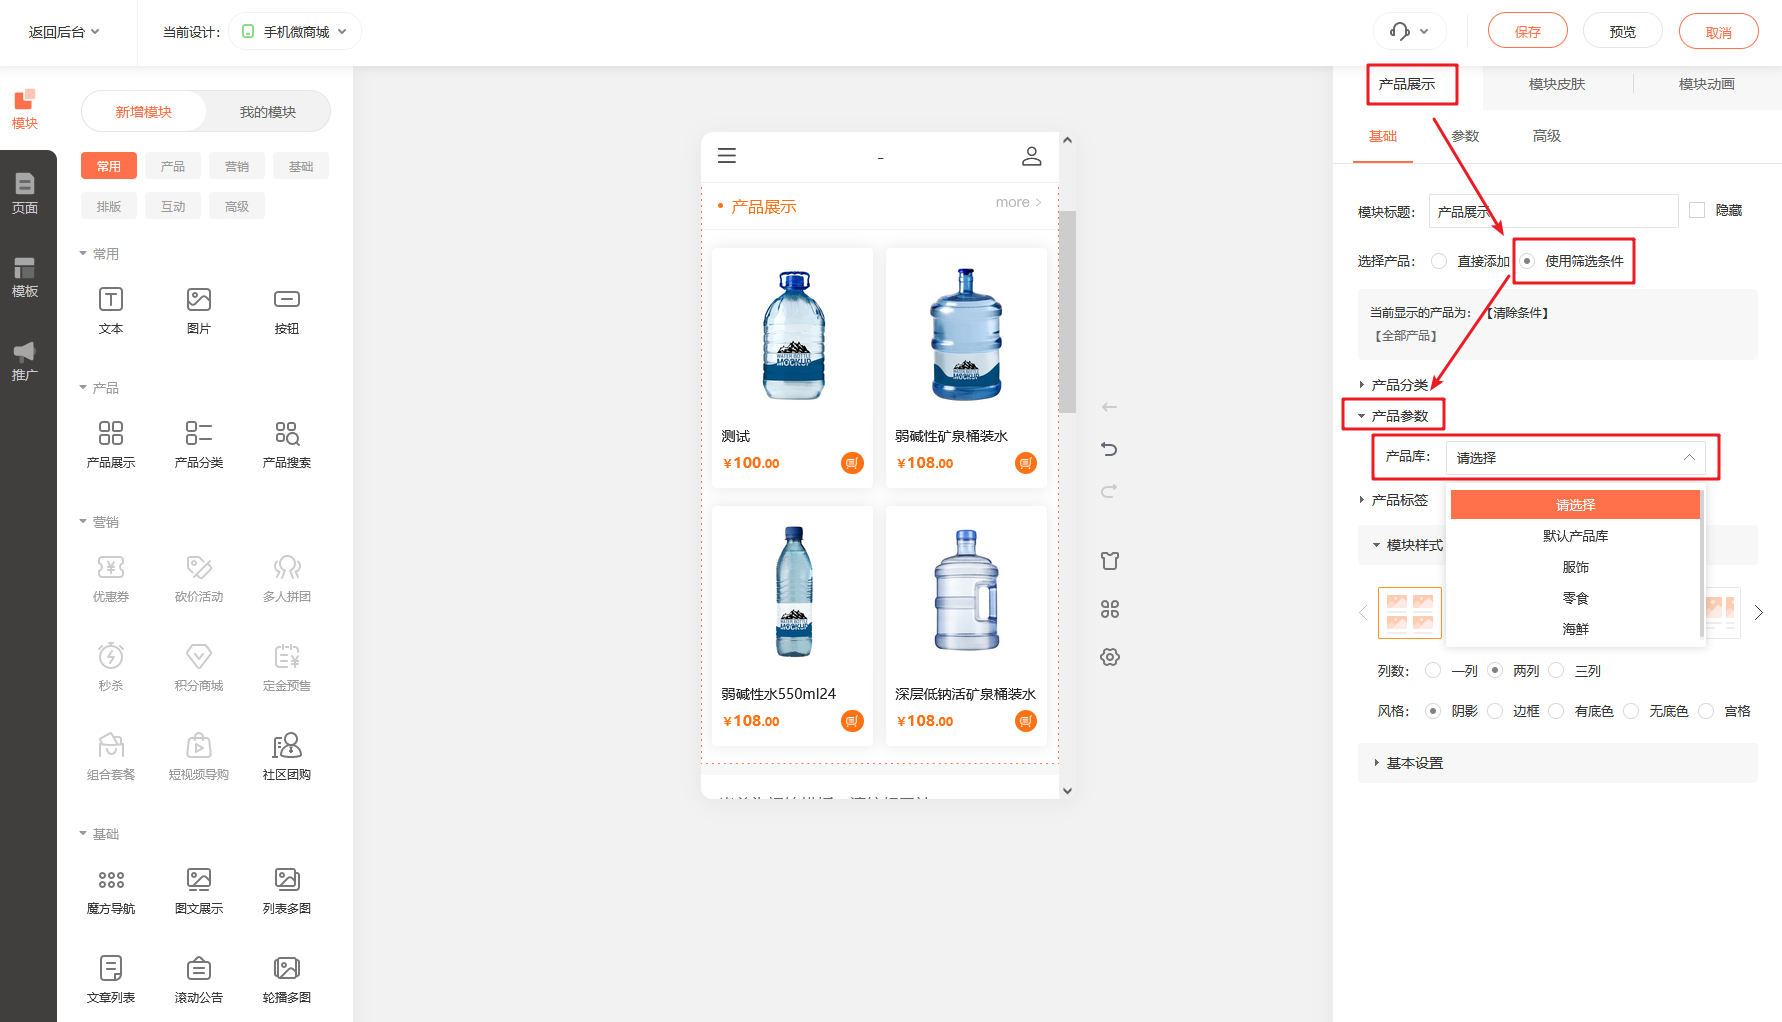Add the 积分商城 module
This screenshot has width=1782, height=1022.
[199, 667]
